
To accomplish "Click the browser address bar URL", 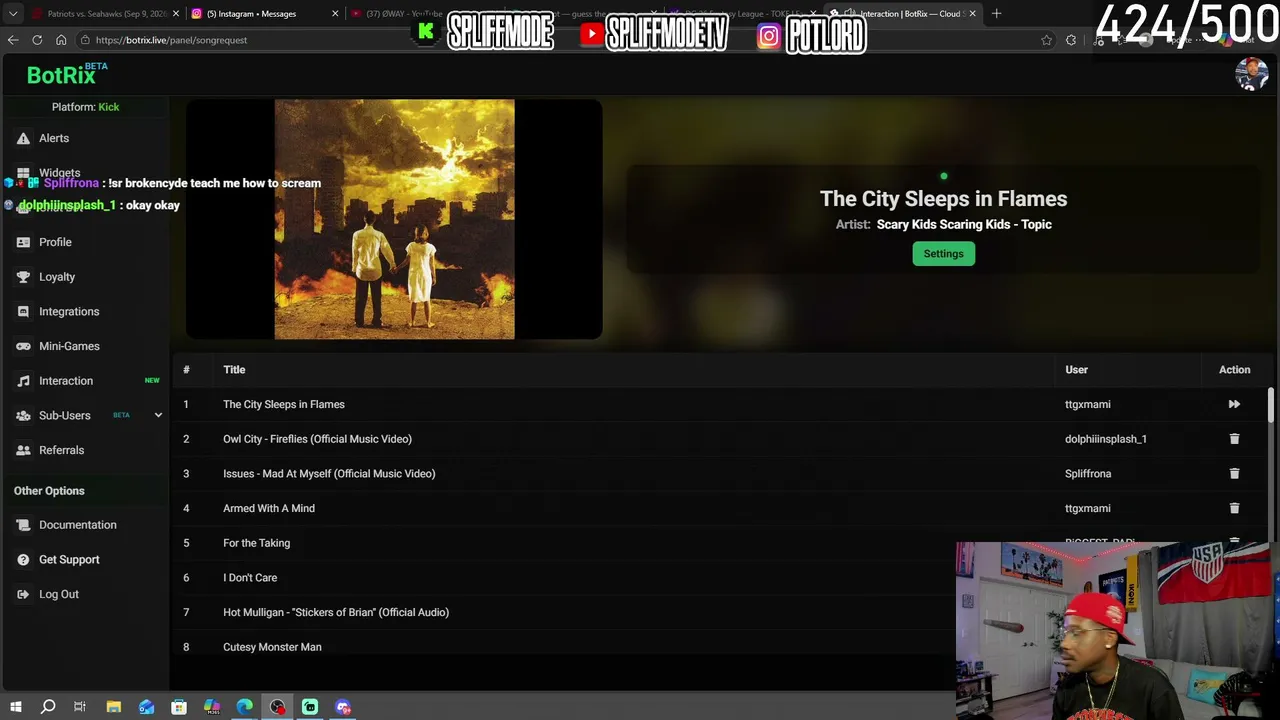I will [171, 40].
